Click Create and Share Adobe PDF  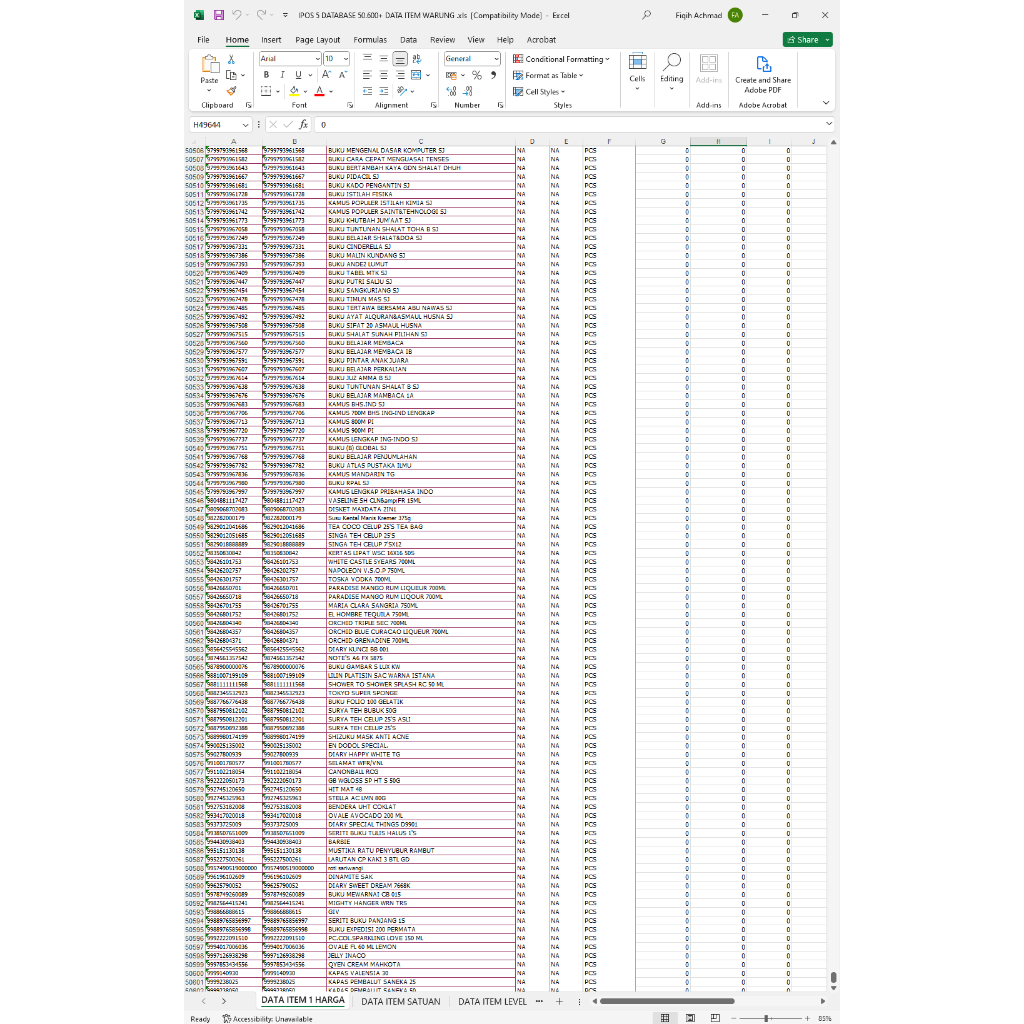click(763, 74)
